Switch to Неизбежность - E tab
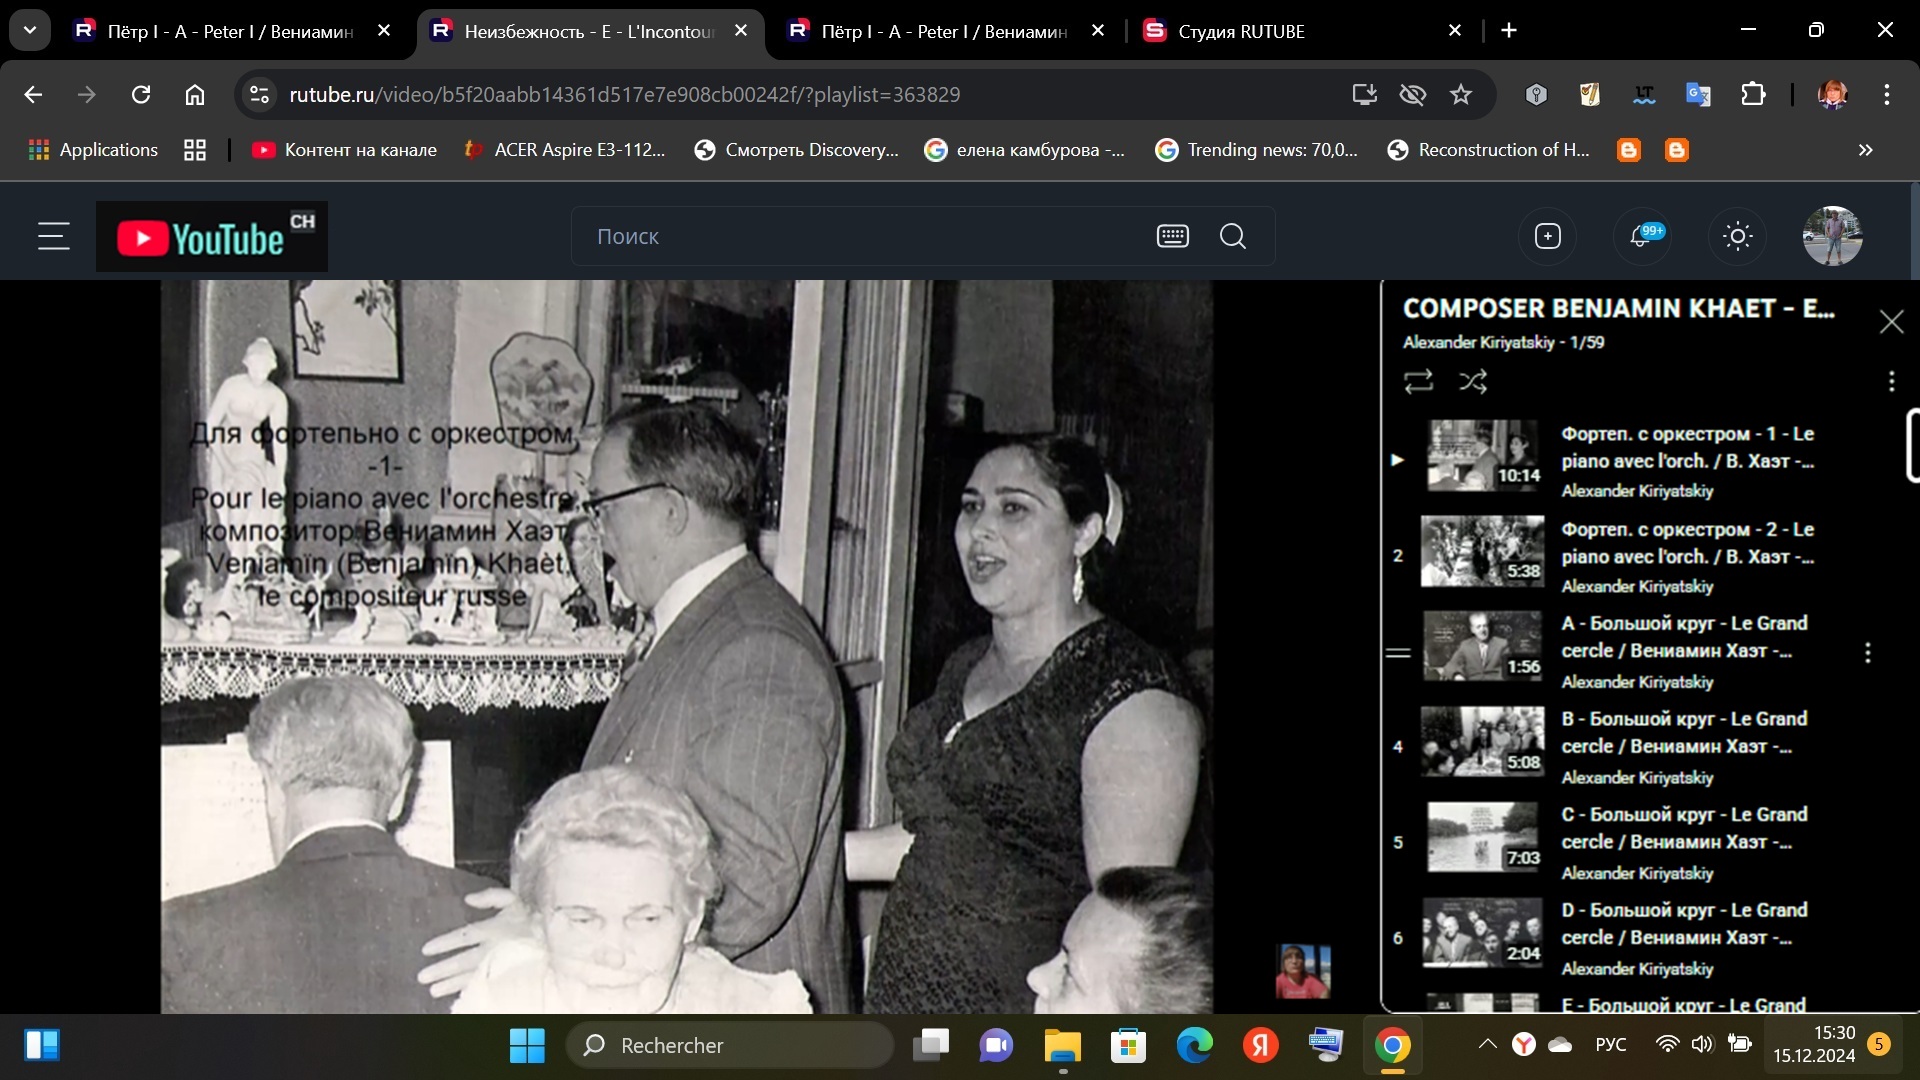This screenshot has width=1920, height=1080. tap(588, 31)
